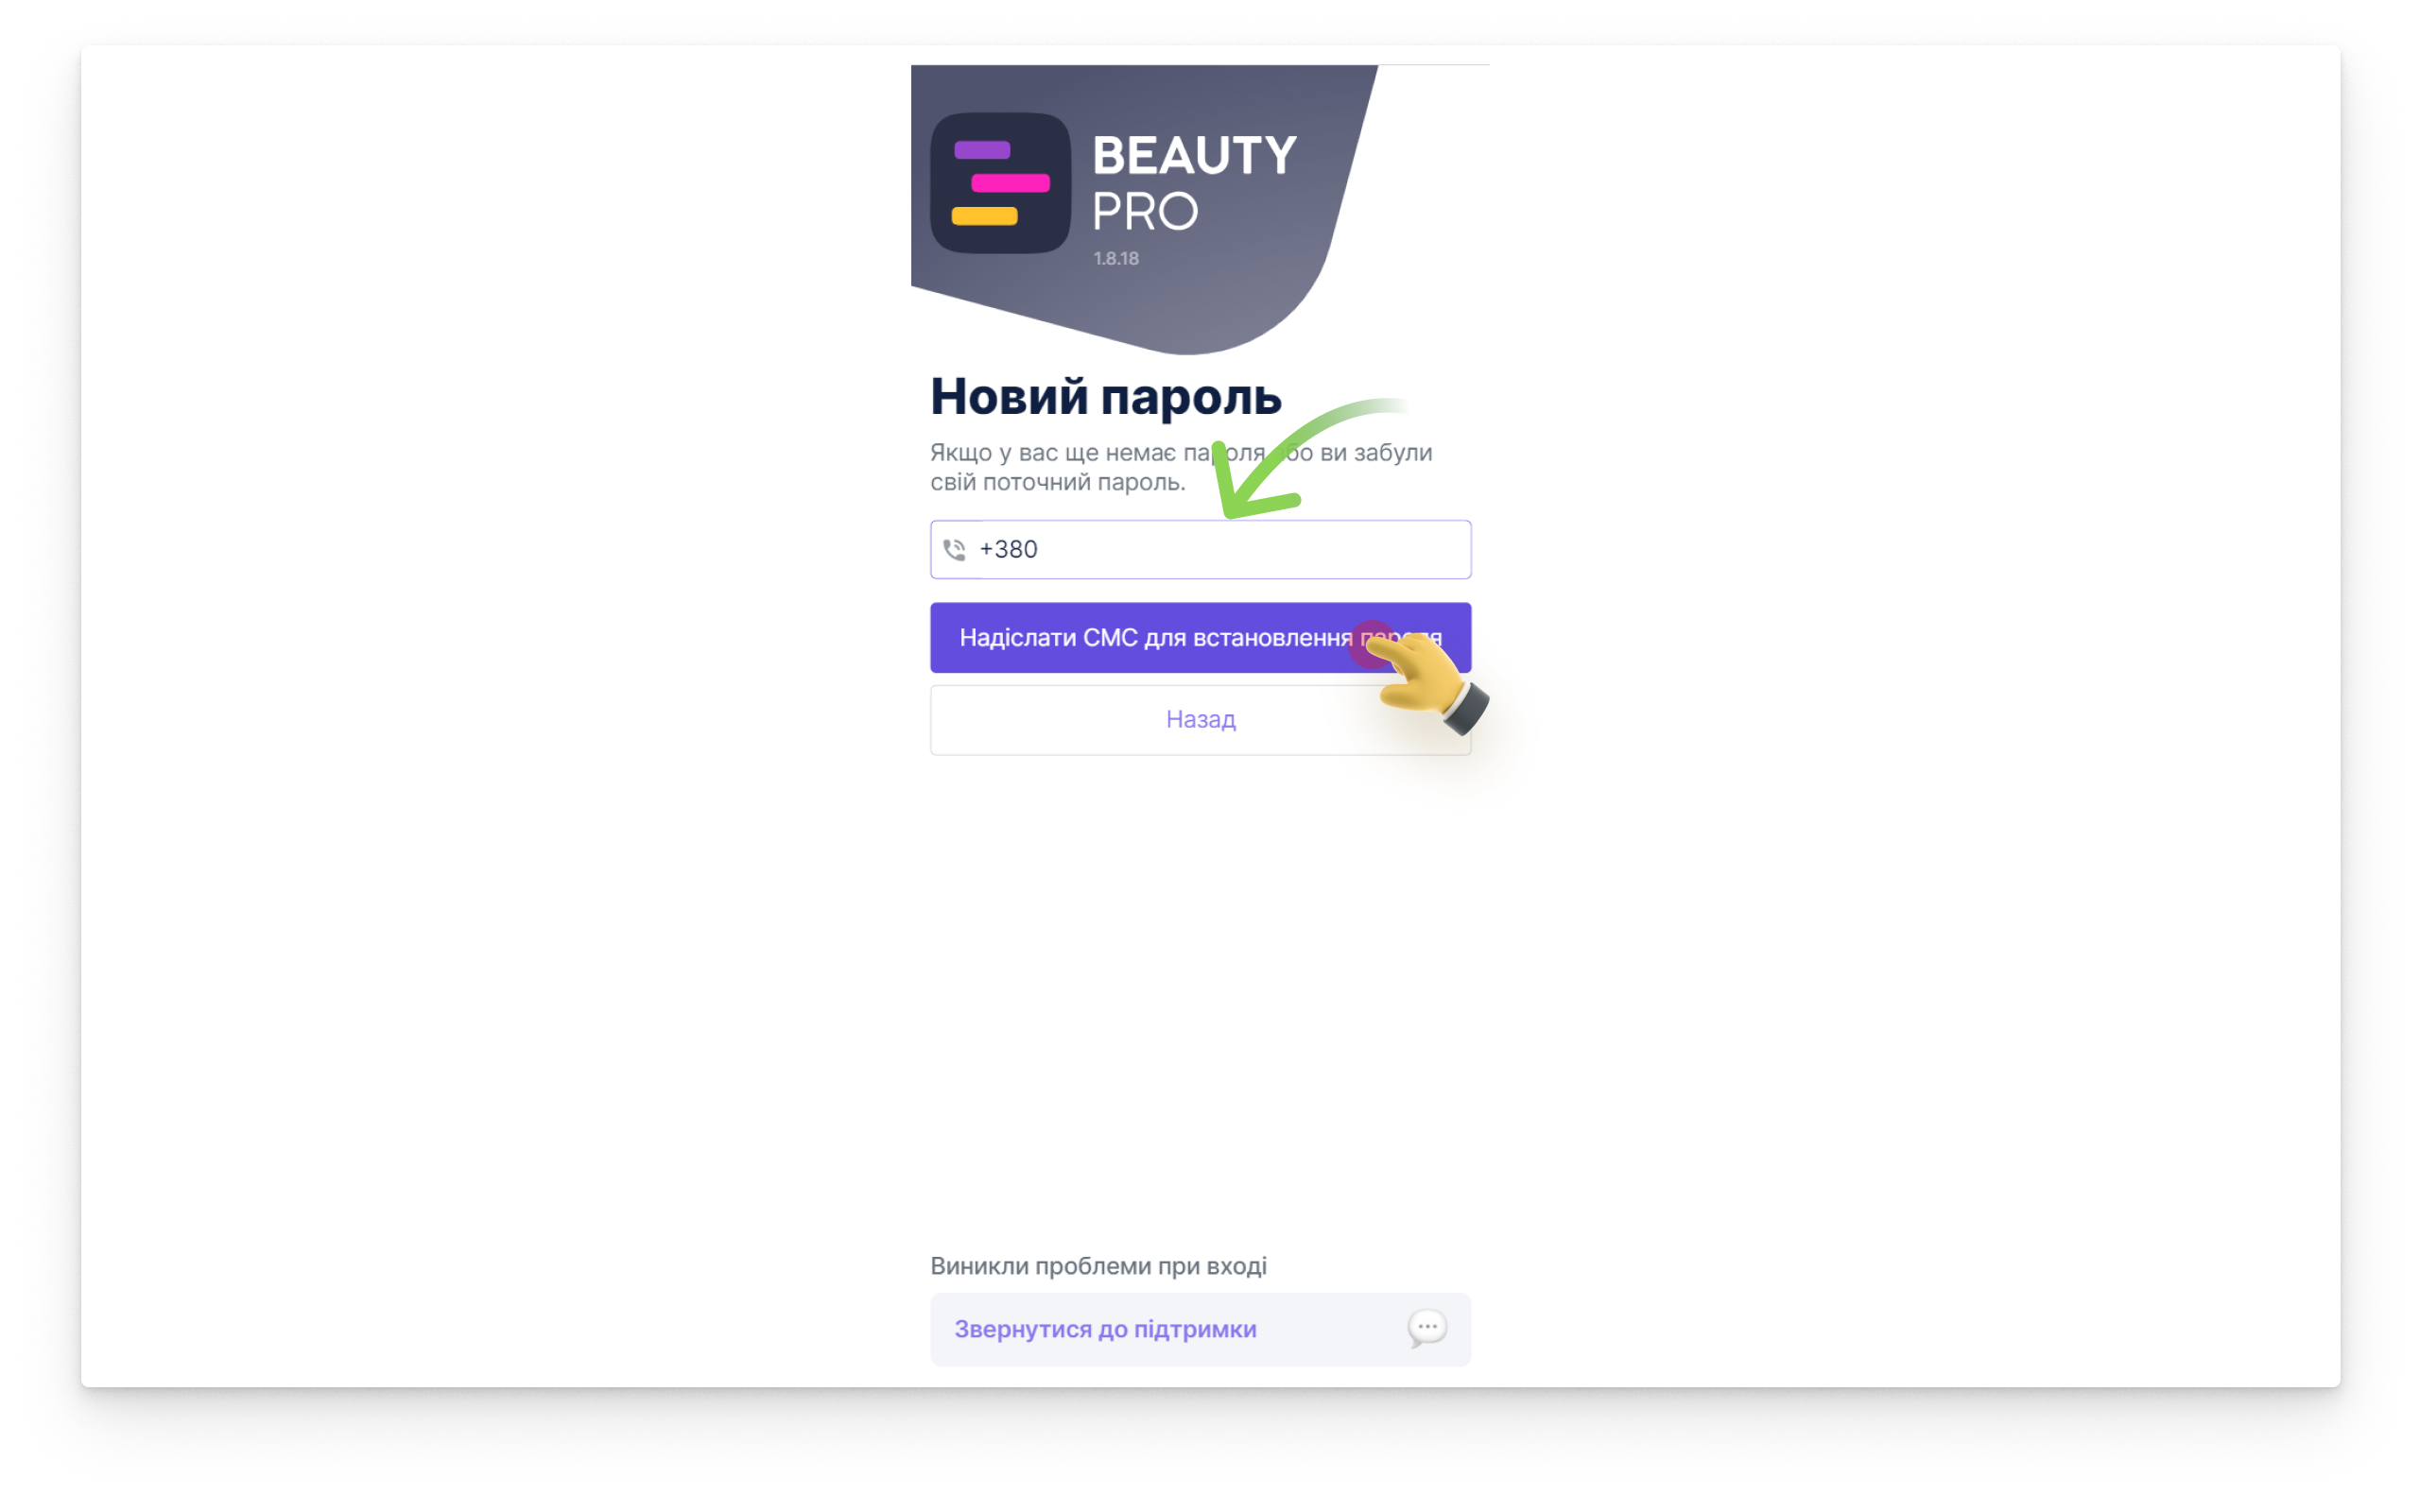Click the Beauty Pro app logo icon
The image size is (2420, 1512).
pos(1000,183)
